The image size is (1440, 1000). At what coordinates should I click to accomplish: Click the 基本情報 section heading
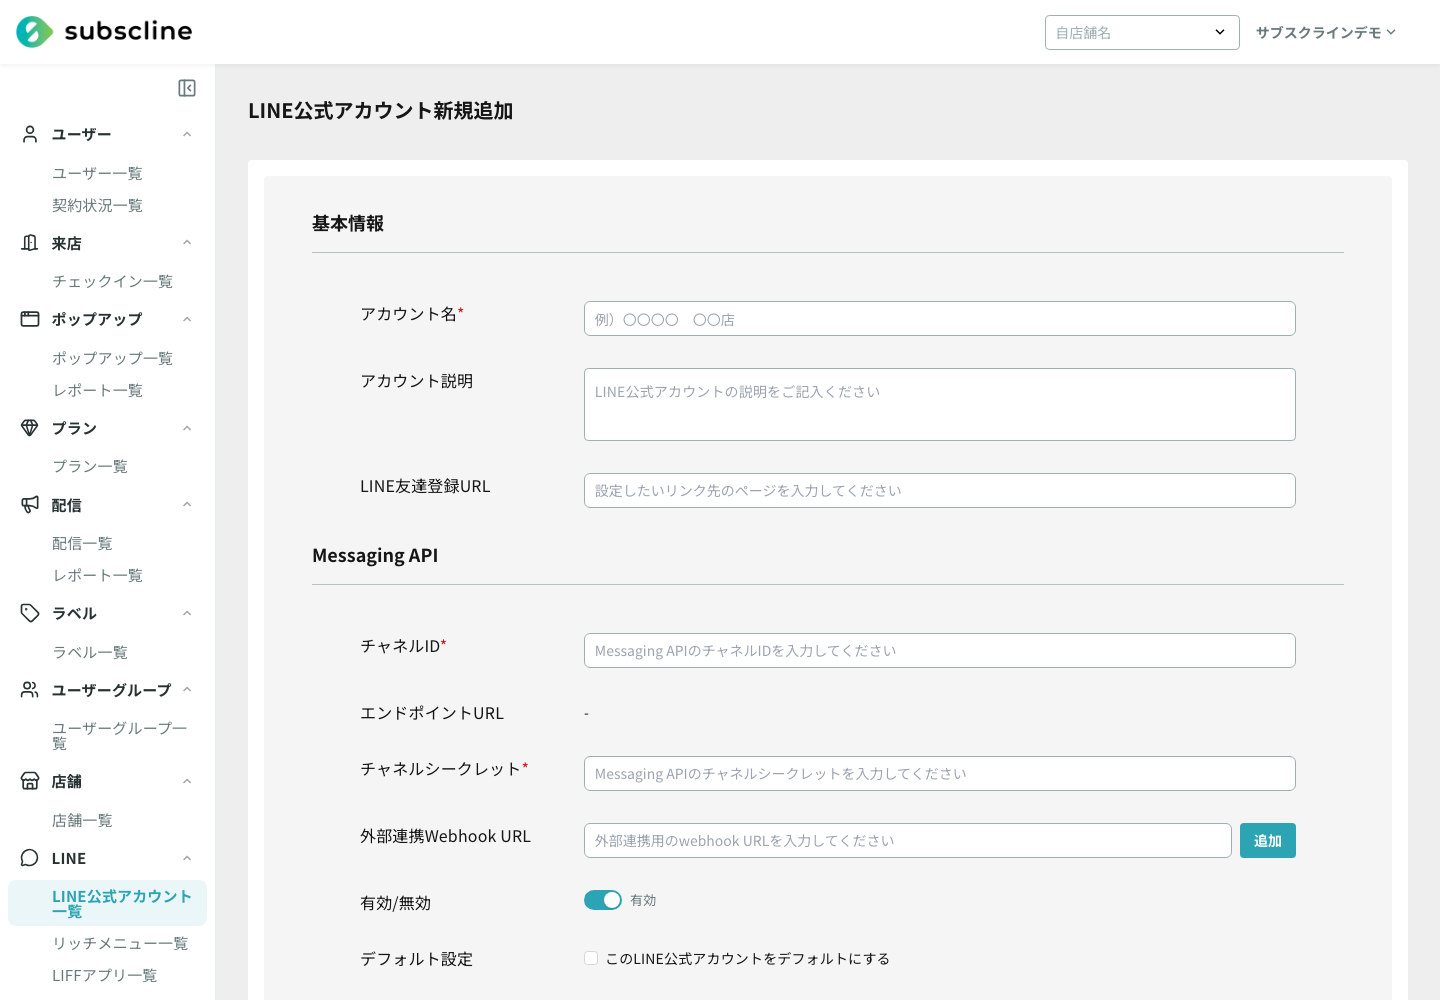pyautogui.click(x=348, y=223)
